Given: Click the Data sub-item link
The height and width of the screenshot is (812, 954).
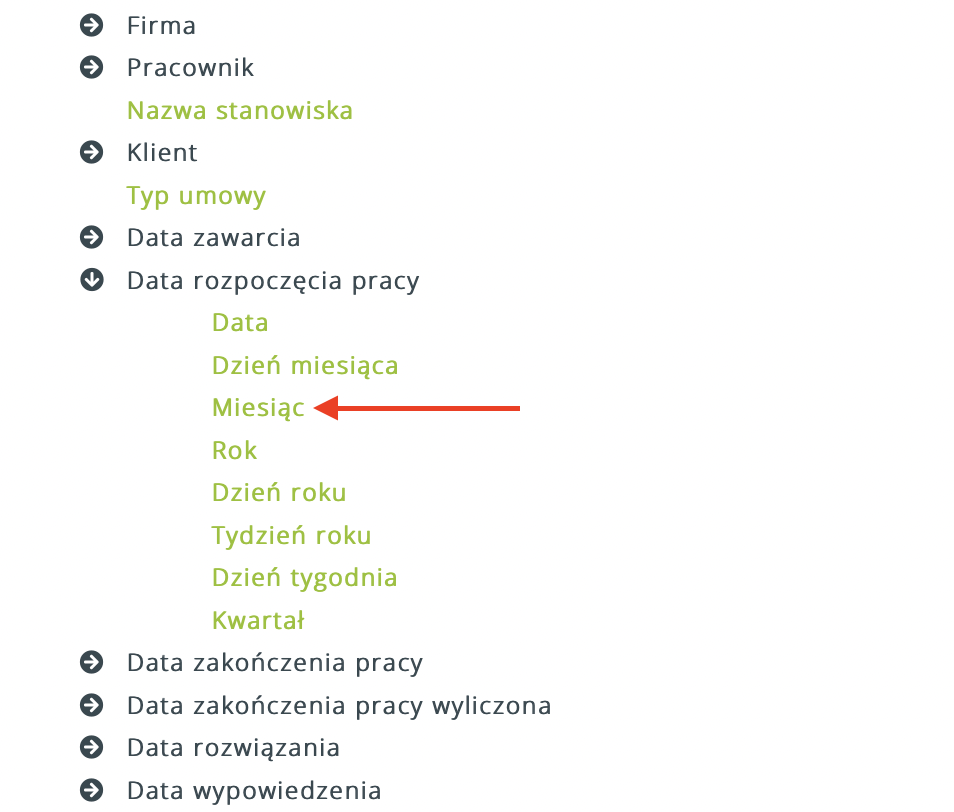Looking at the screenshot, I should [x=240, y=323].
